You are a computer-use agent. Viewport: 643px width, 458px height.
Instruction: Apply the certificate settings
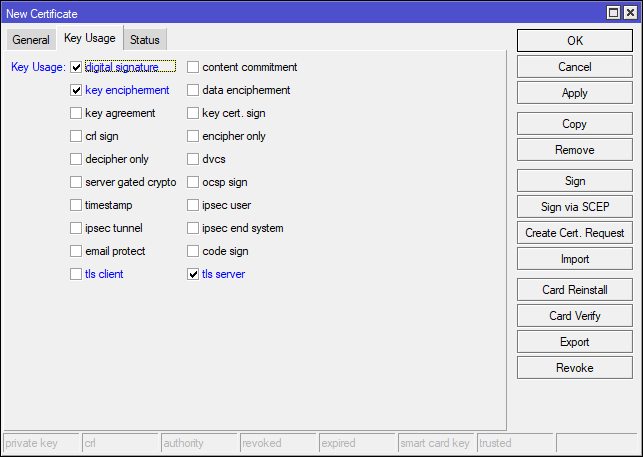coord(575,93)
